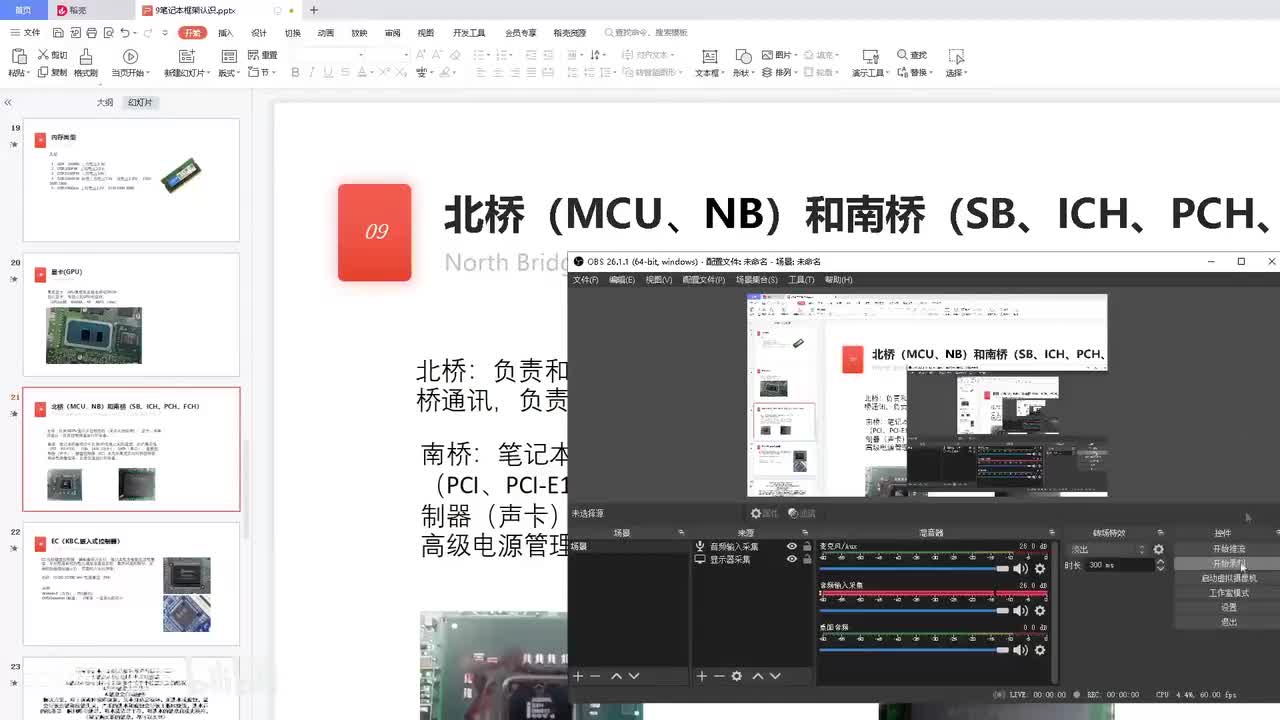Click OBS Start Streaming (开始推流) button
Screen dimensions: 1280x720
click(x=1229, y=549)
